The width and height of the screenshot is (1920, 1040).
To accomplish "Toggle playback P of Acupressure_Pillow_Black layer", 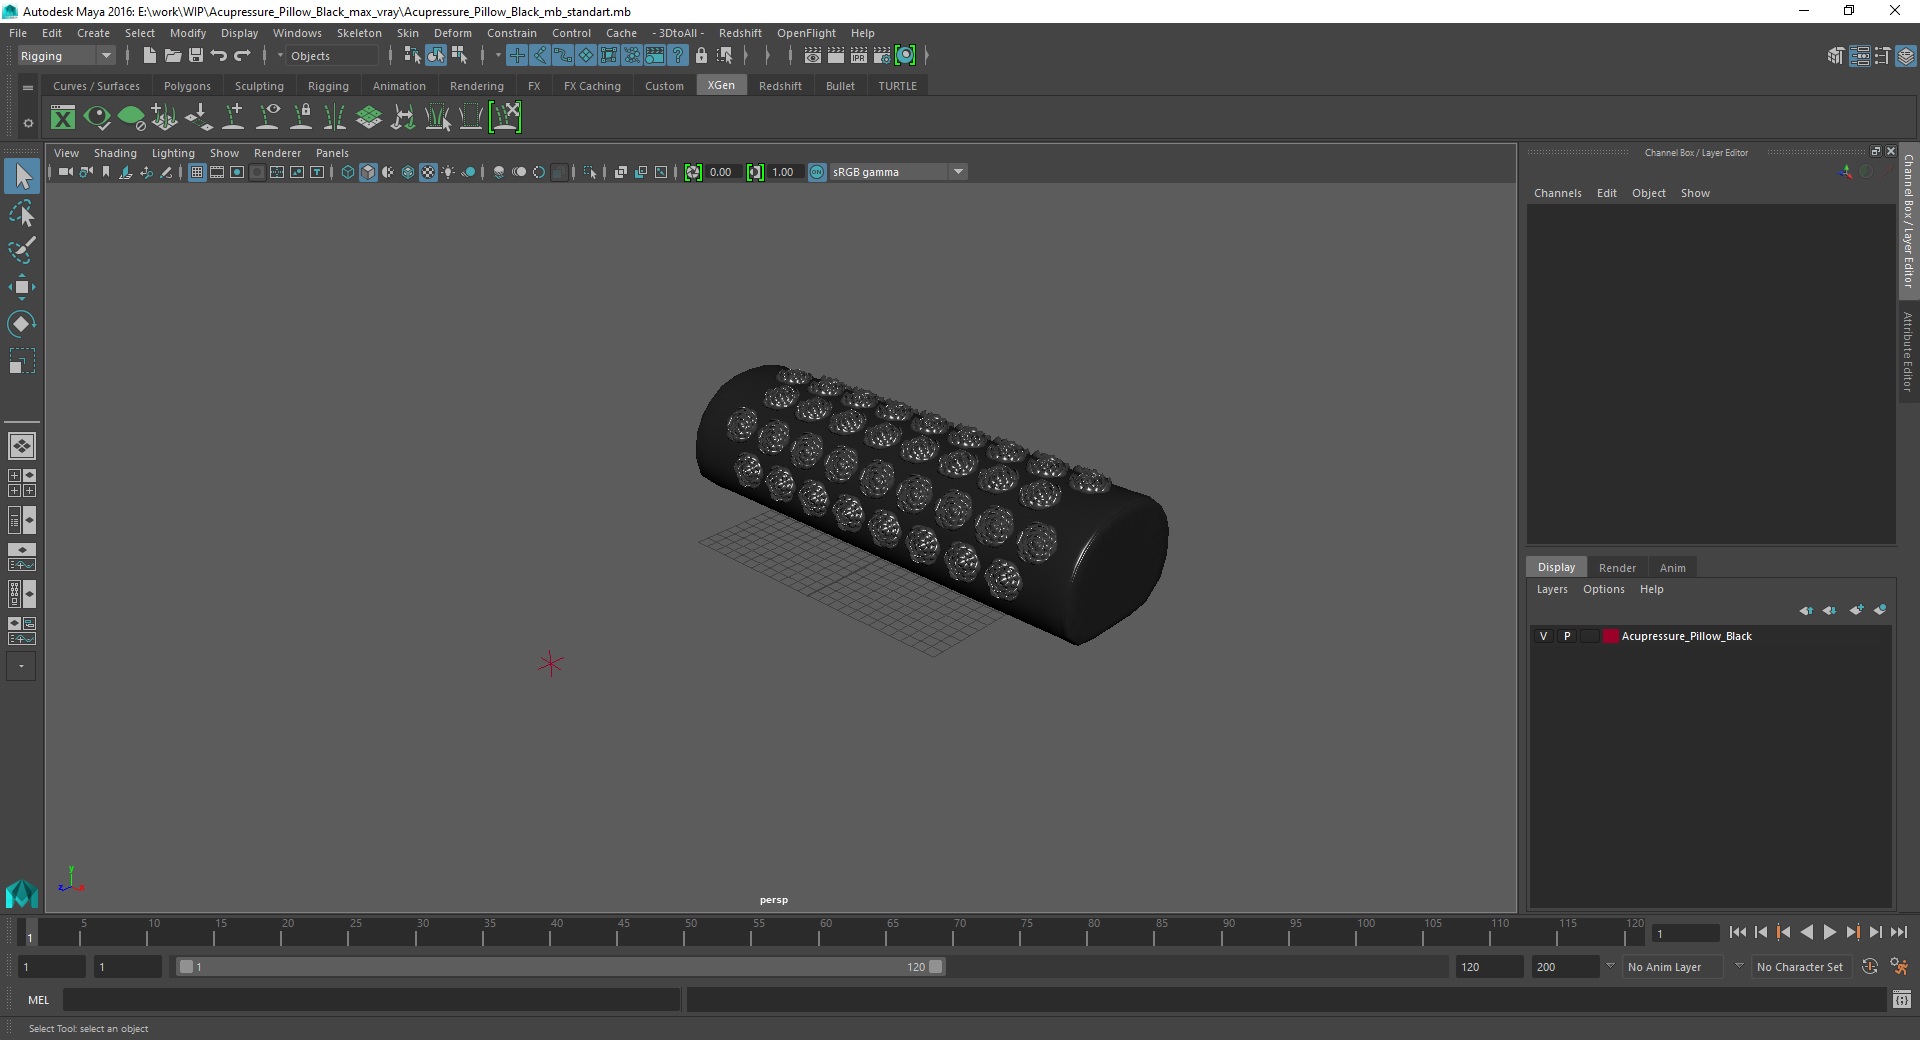I will (1567, 636).
